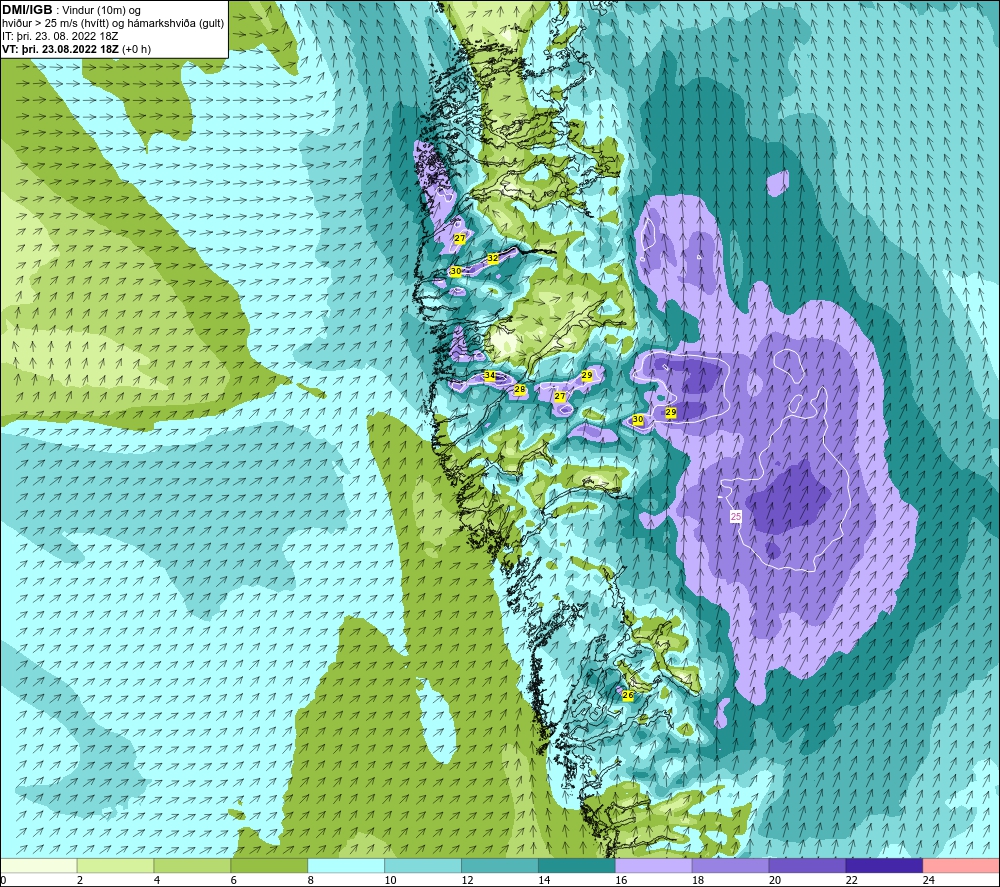
Task: Click the legend scale value 6
Action: click(x=233, y=880)
